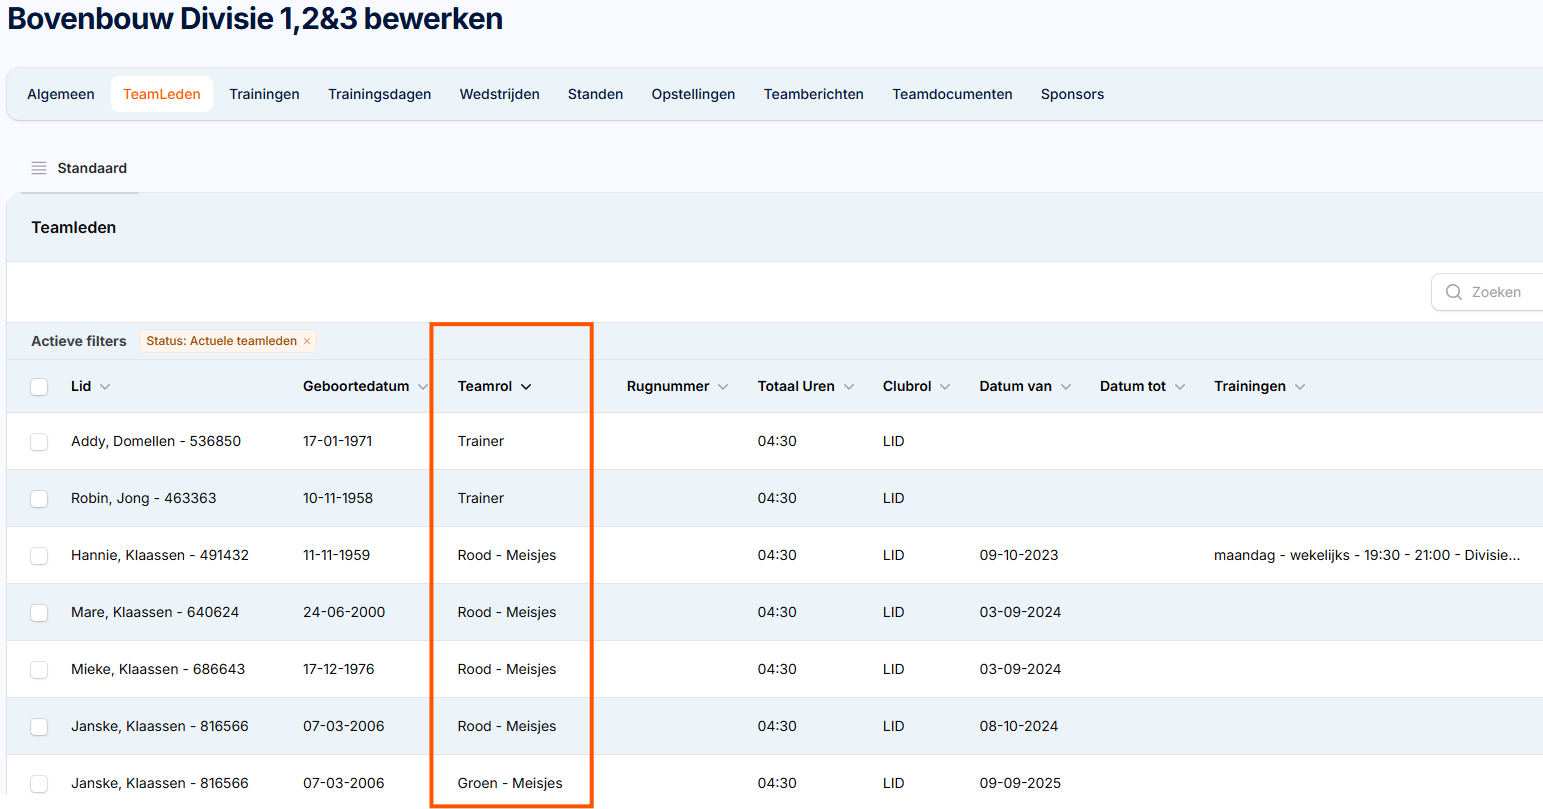Check the box for Addy, Domellen
Screen dimensions: 1543x809
tap(39, 442)
